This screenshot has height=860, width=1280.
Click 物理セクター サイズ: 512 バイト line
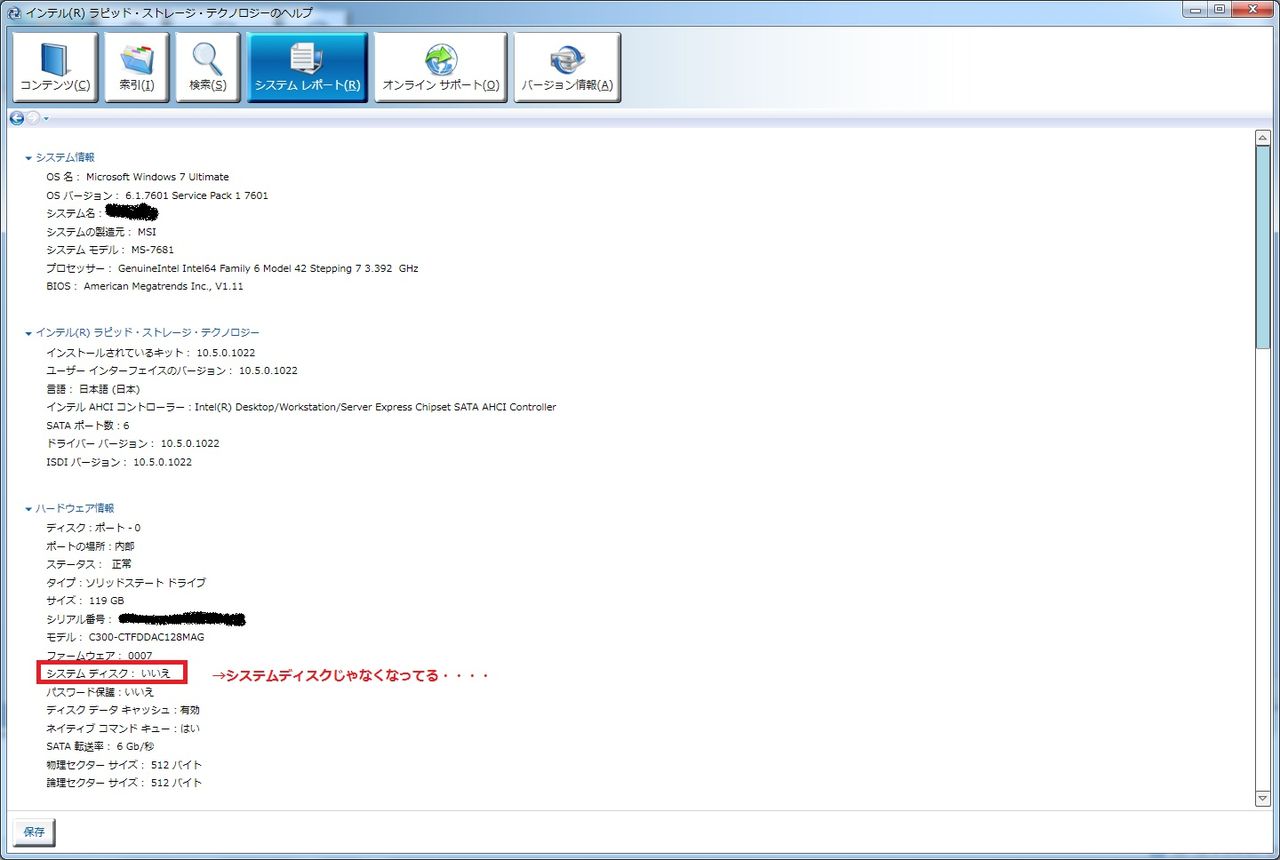(x=124, y=765)
